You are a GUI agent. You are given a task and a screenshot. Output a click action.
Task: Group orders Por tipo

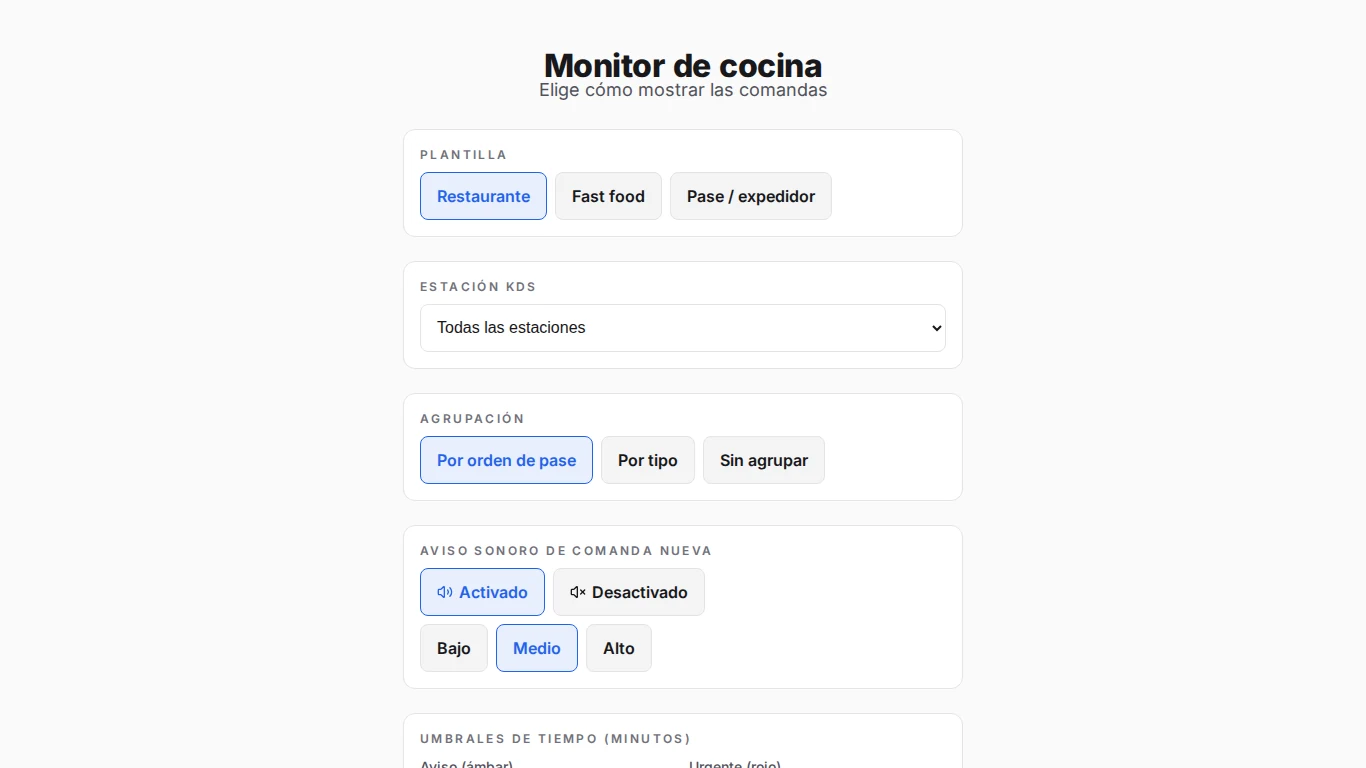pos(648,460)
